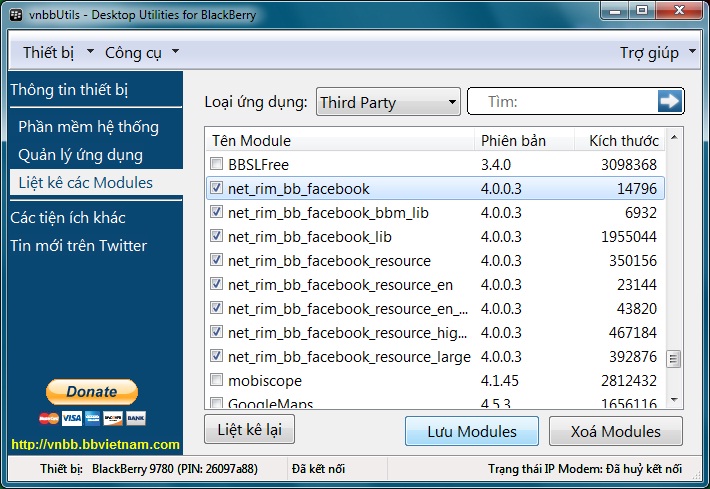
Task: Click the size value 1955044
Action: coord(628,236)
